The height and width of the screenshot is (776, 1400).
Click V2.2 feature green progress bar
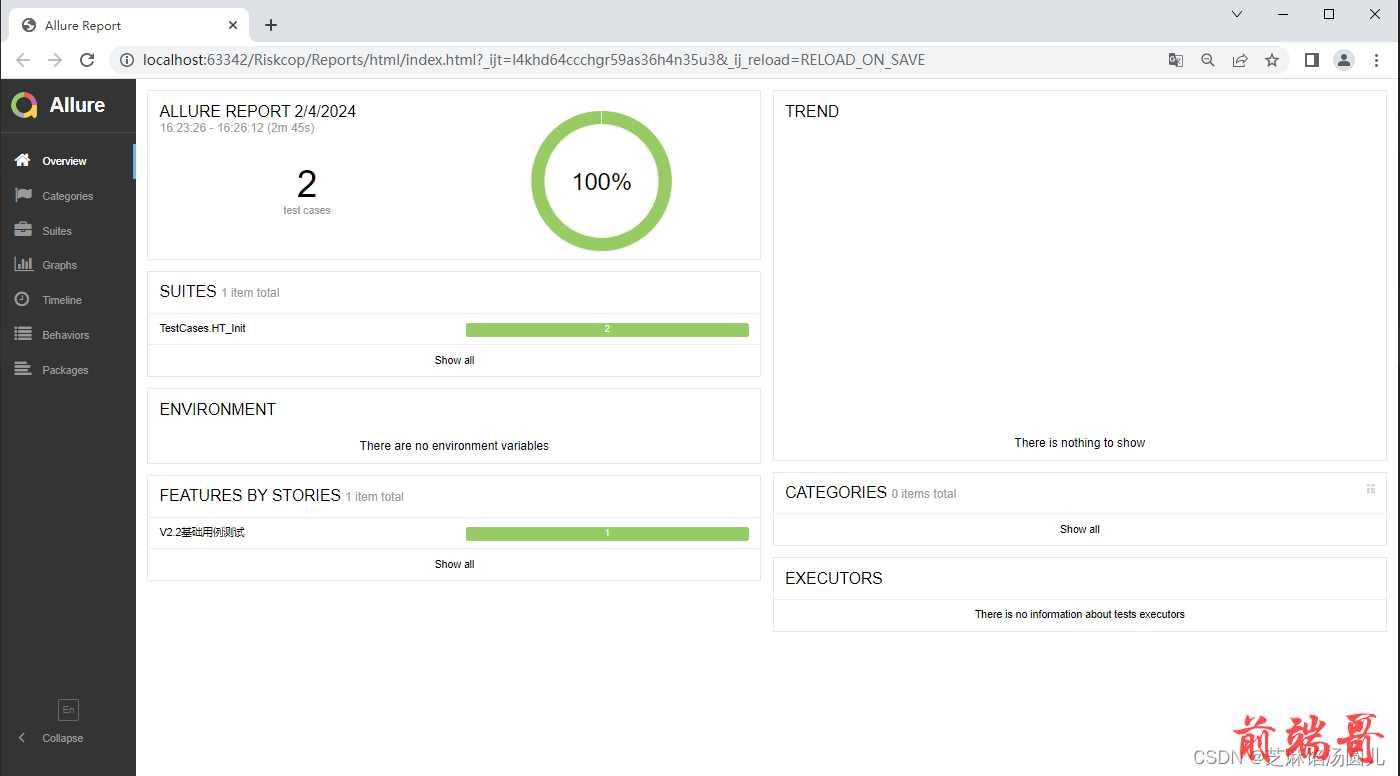click(607, 534)
